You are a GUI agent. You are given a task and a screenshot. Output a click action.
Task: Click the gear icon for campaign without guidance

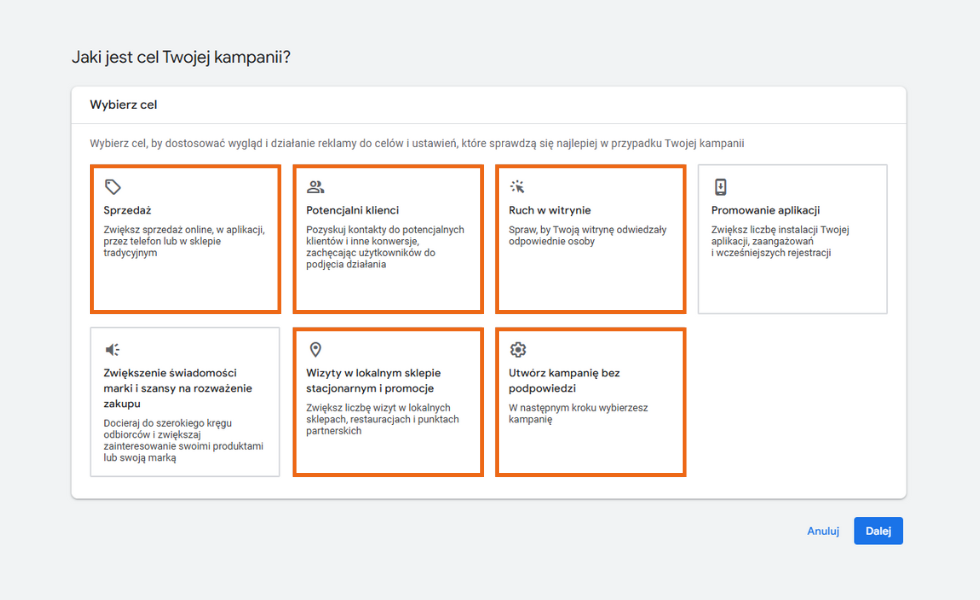click(517, 349)
